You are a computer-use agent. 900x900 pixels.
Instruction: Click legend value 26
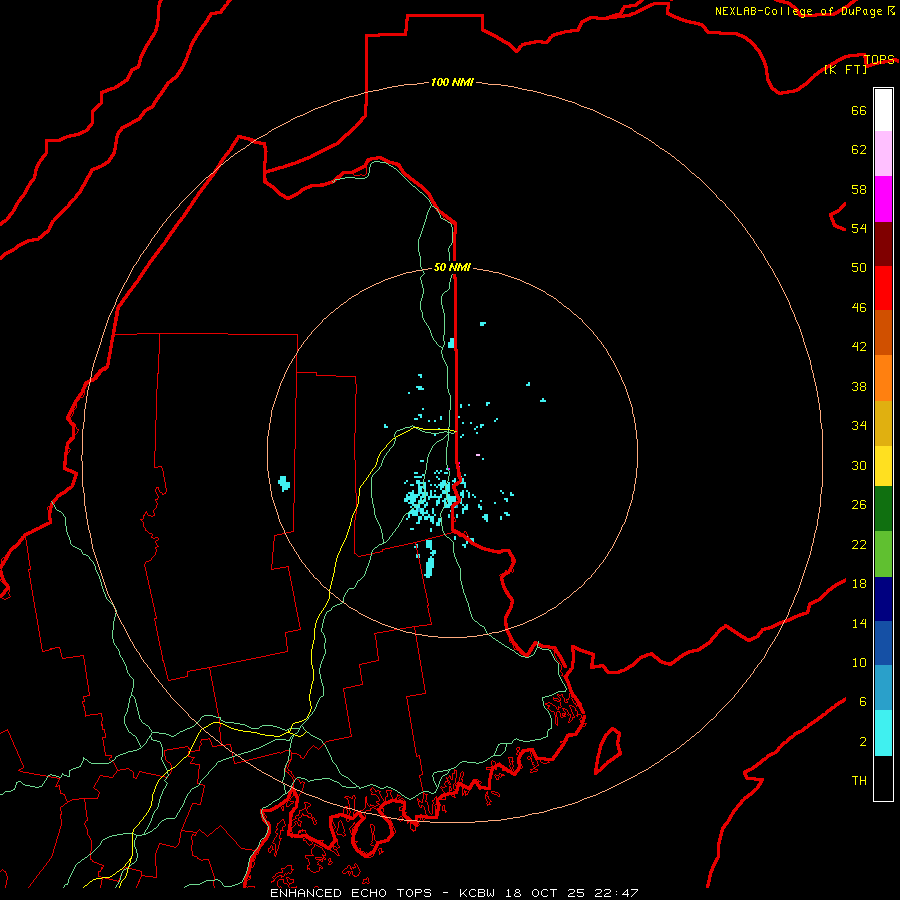859,505
